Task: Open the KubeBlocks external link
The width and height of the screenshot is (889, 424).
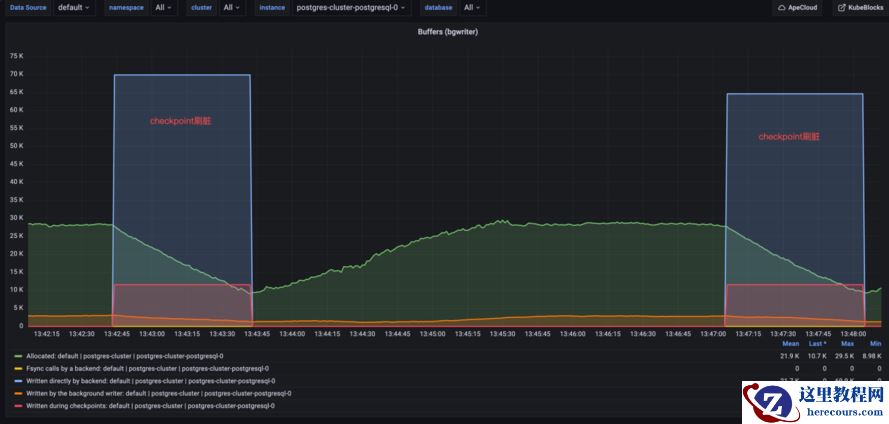Action: (x=860, y=7)
